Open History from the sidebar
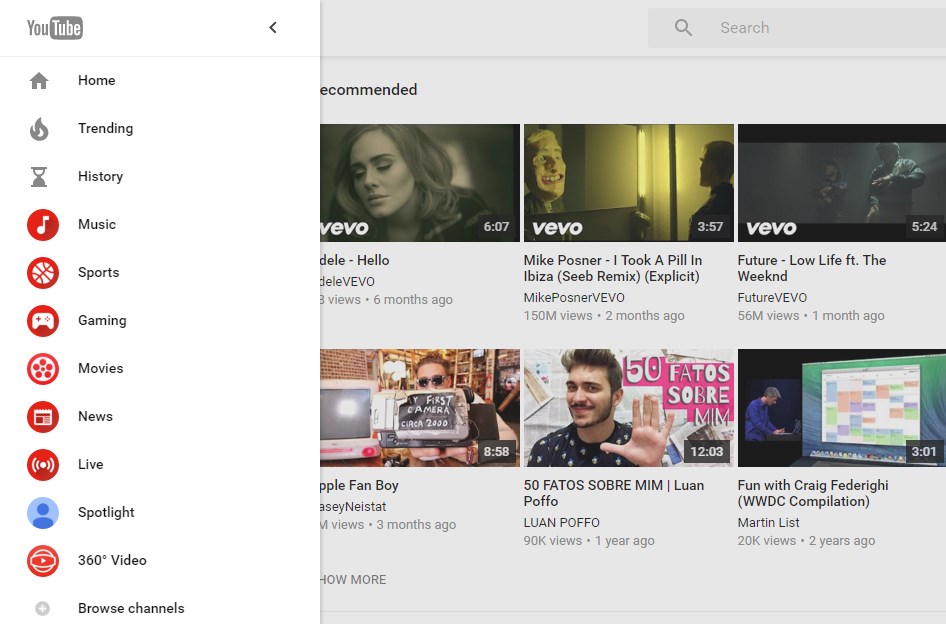This screenshot has width=946, height=624. [101, 176]
